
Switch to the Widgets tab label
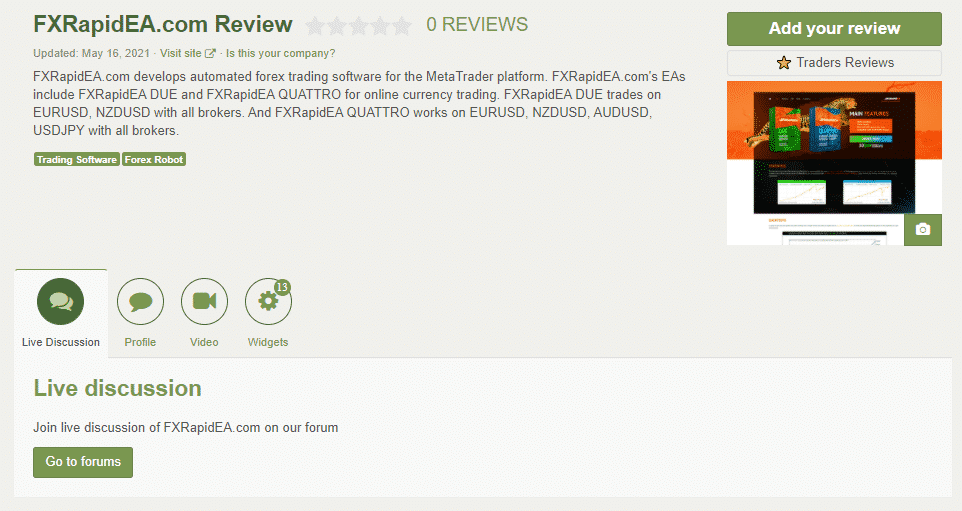(268, 342)
